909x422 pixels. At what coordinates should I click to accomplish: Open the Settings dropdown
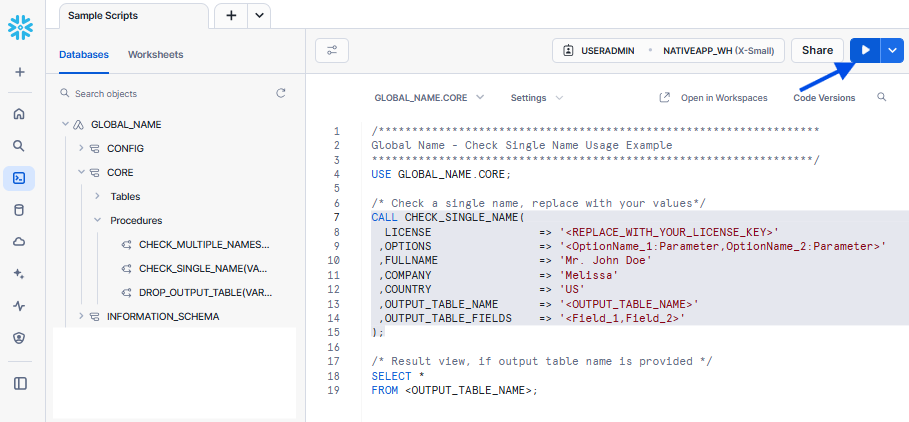(x=537, y=97)
